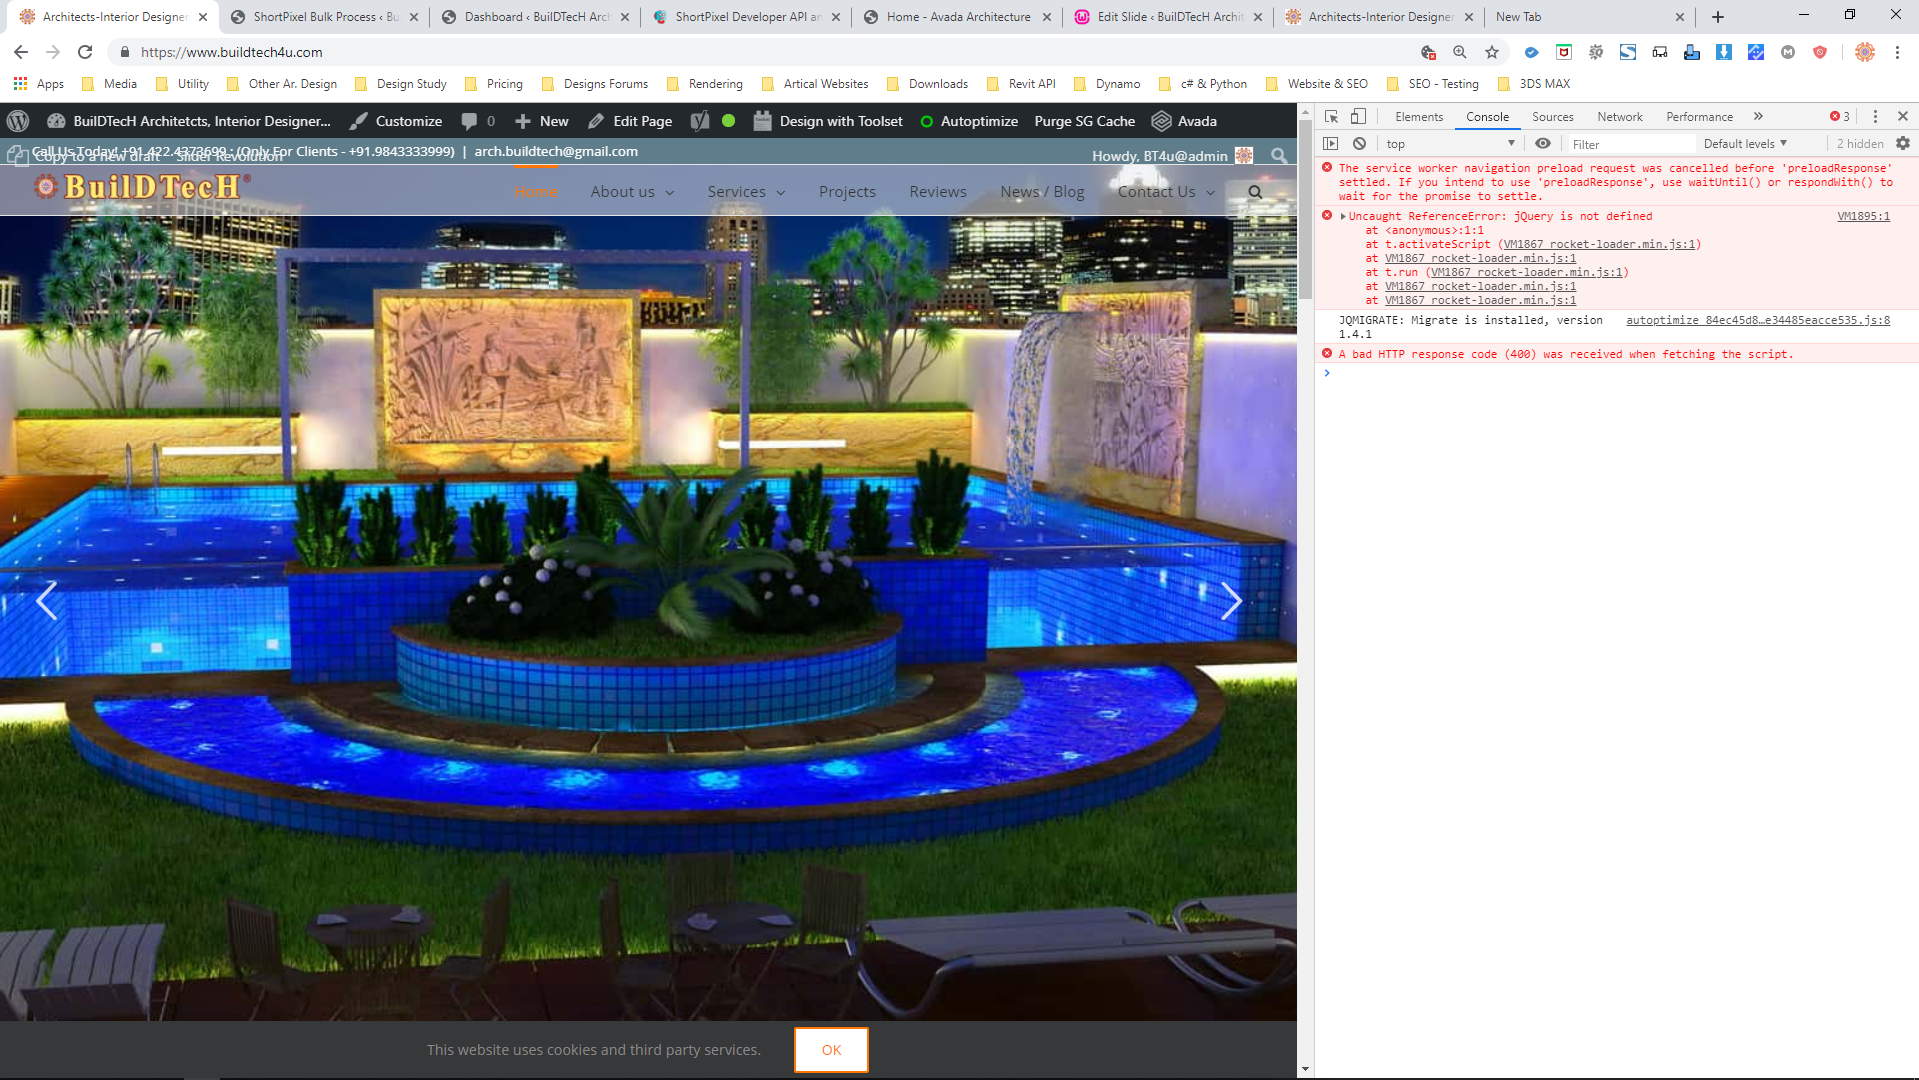Click the address bar URL field
The height and width of the screenshot is (1080, 1919).
[760, 52]
